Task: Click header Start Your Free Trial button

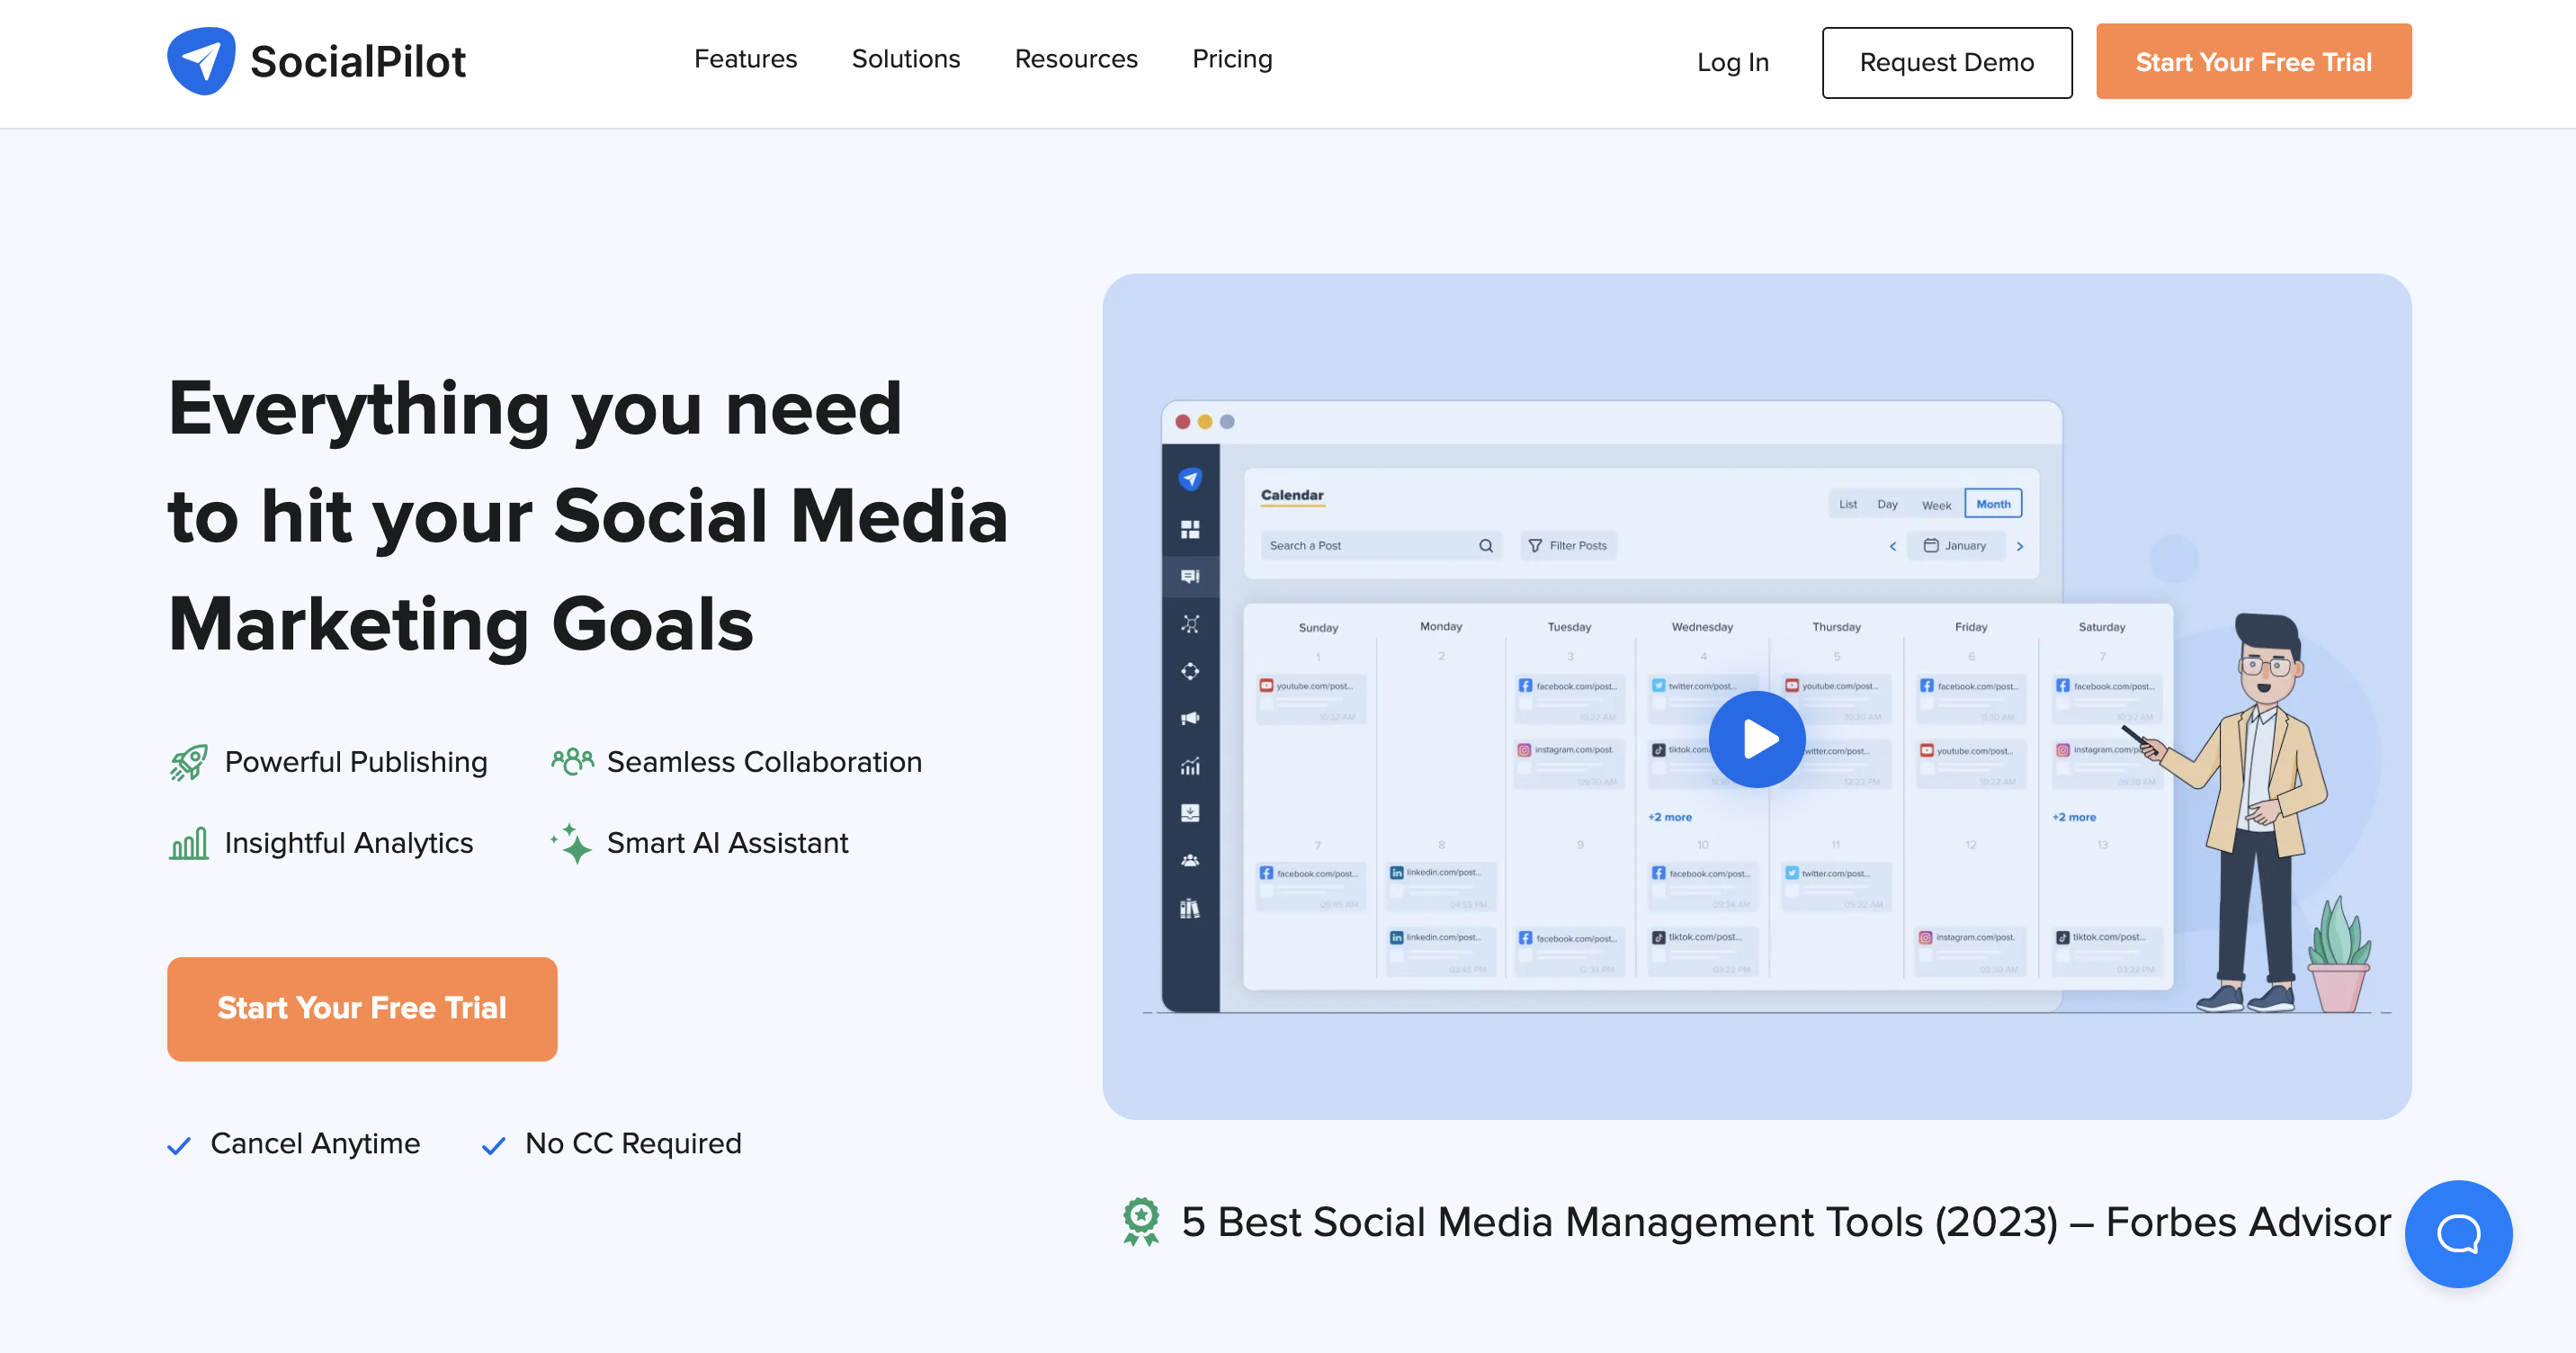Action: click(x=2253, y=62)
